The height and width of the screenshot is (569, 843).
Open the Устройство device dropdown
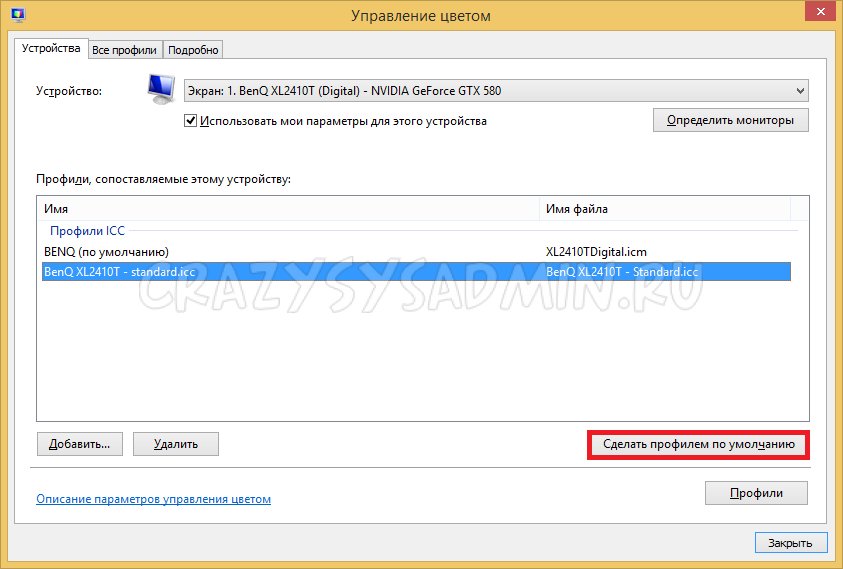[495, 91]
